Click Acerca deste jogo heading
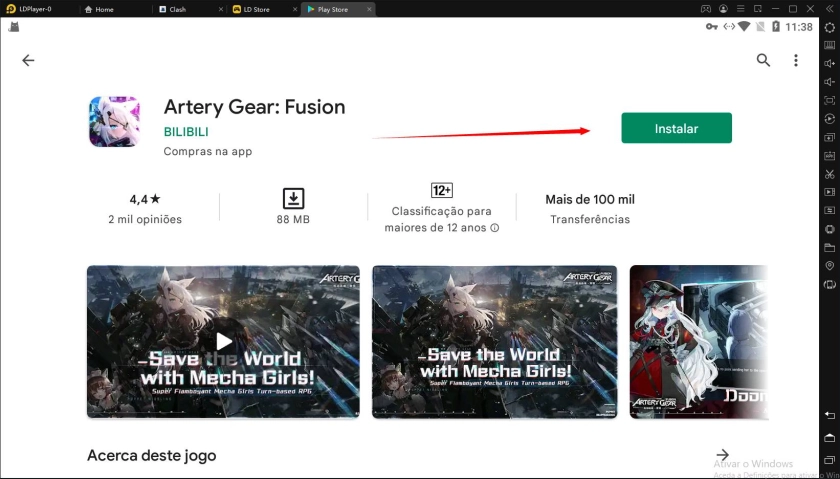Image resolution: width=840 pixels, height=479 pixels. [x=152, y=455]
